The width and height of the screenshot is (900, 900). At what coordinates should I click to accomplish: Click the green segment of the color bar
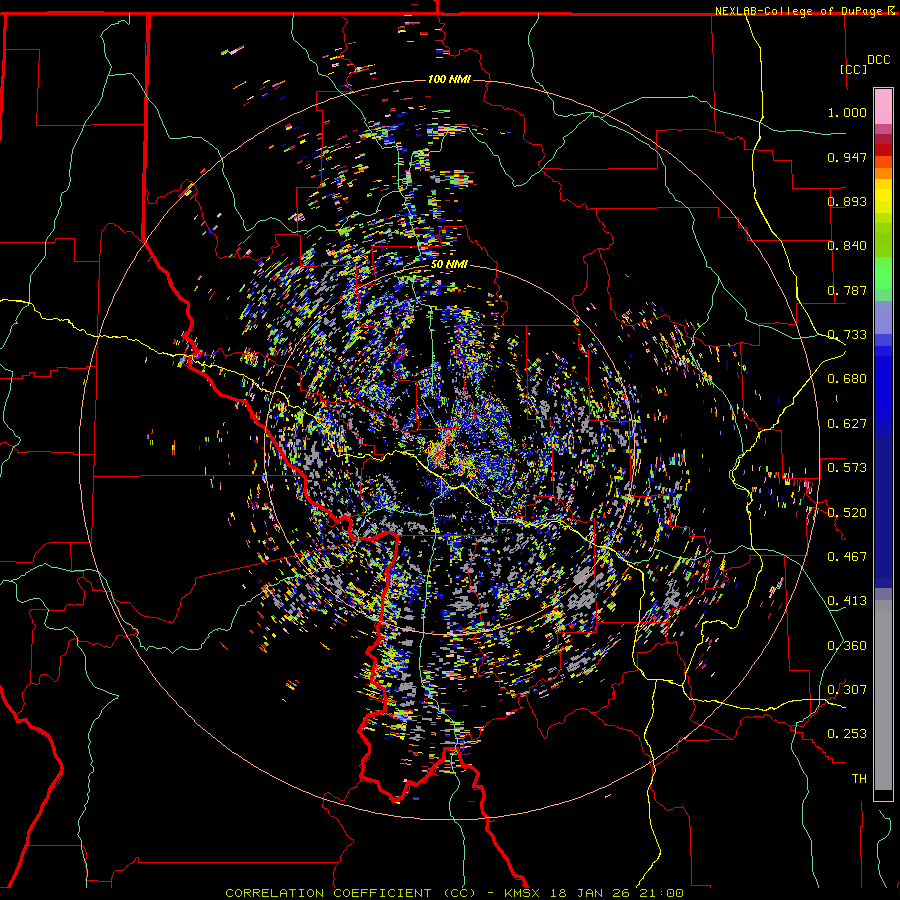click(x=883, y=273)
